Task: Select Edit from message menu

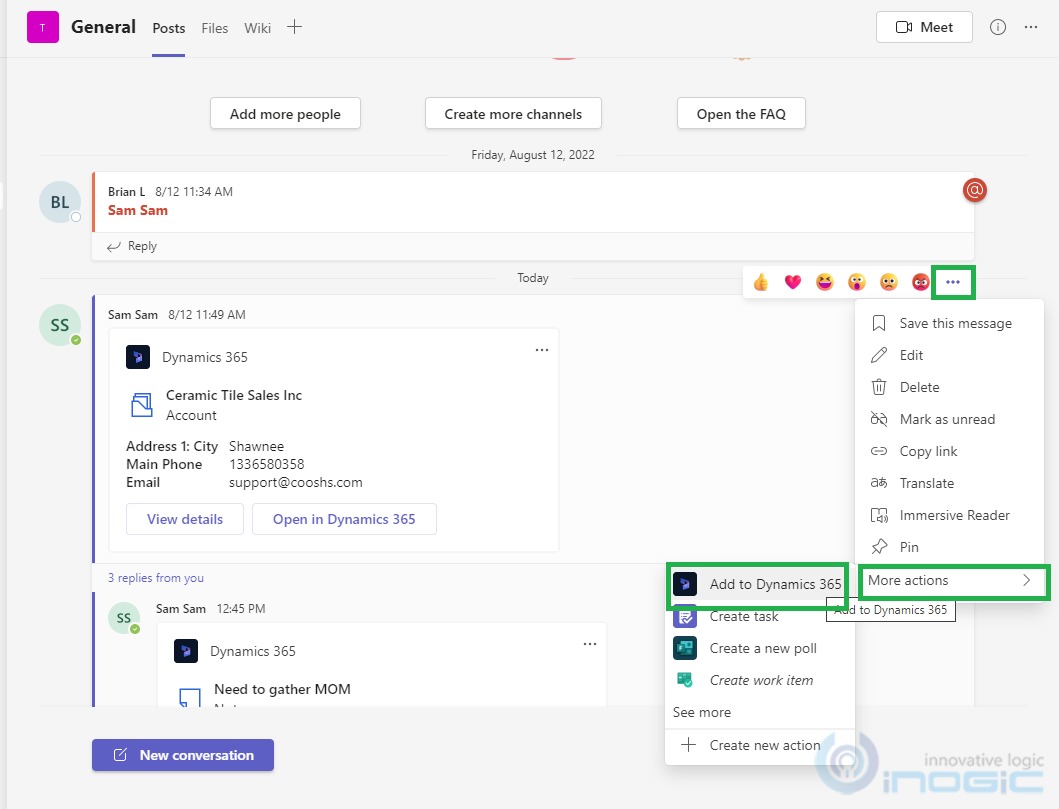Action: [x=950, y=355]
